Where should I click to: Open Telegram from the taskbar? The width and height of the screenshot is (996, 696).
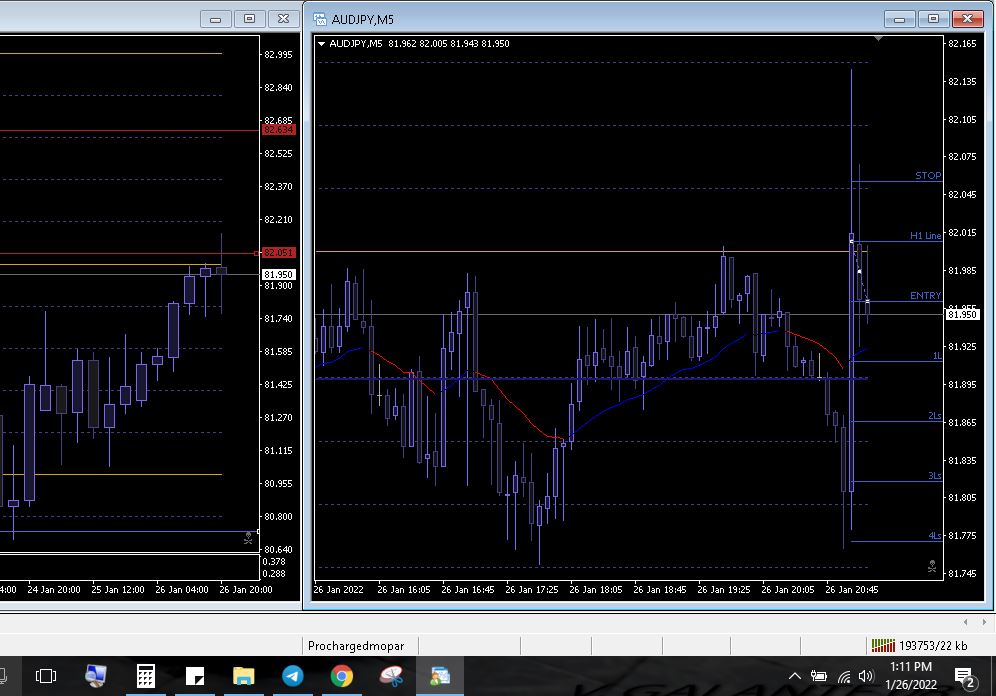(292, 677)
